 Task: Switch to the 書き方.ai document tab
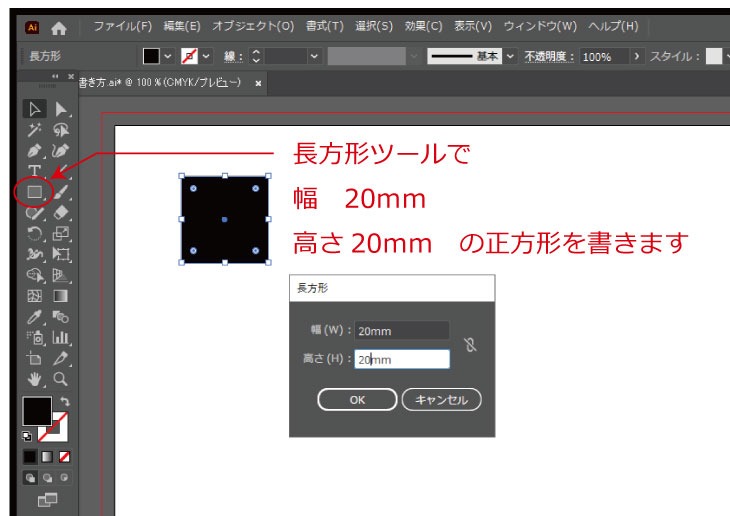tap(160, 82)
